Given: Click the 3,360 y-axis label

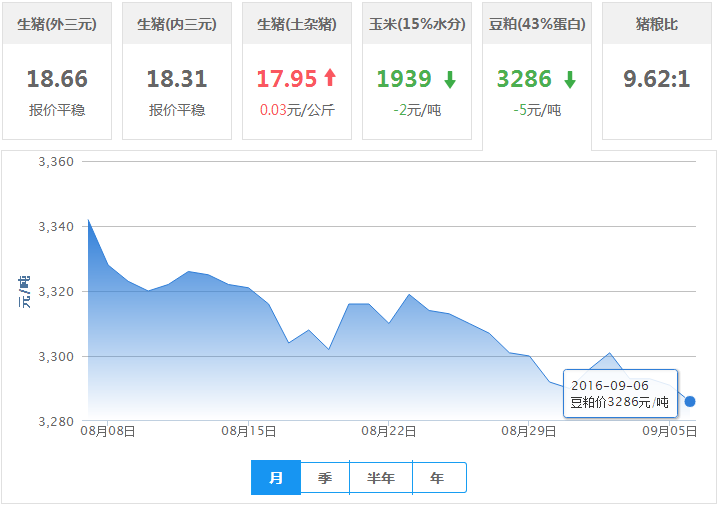Looking at the screenshot, I should [56, 162].
